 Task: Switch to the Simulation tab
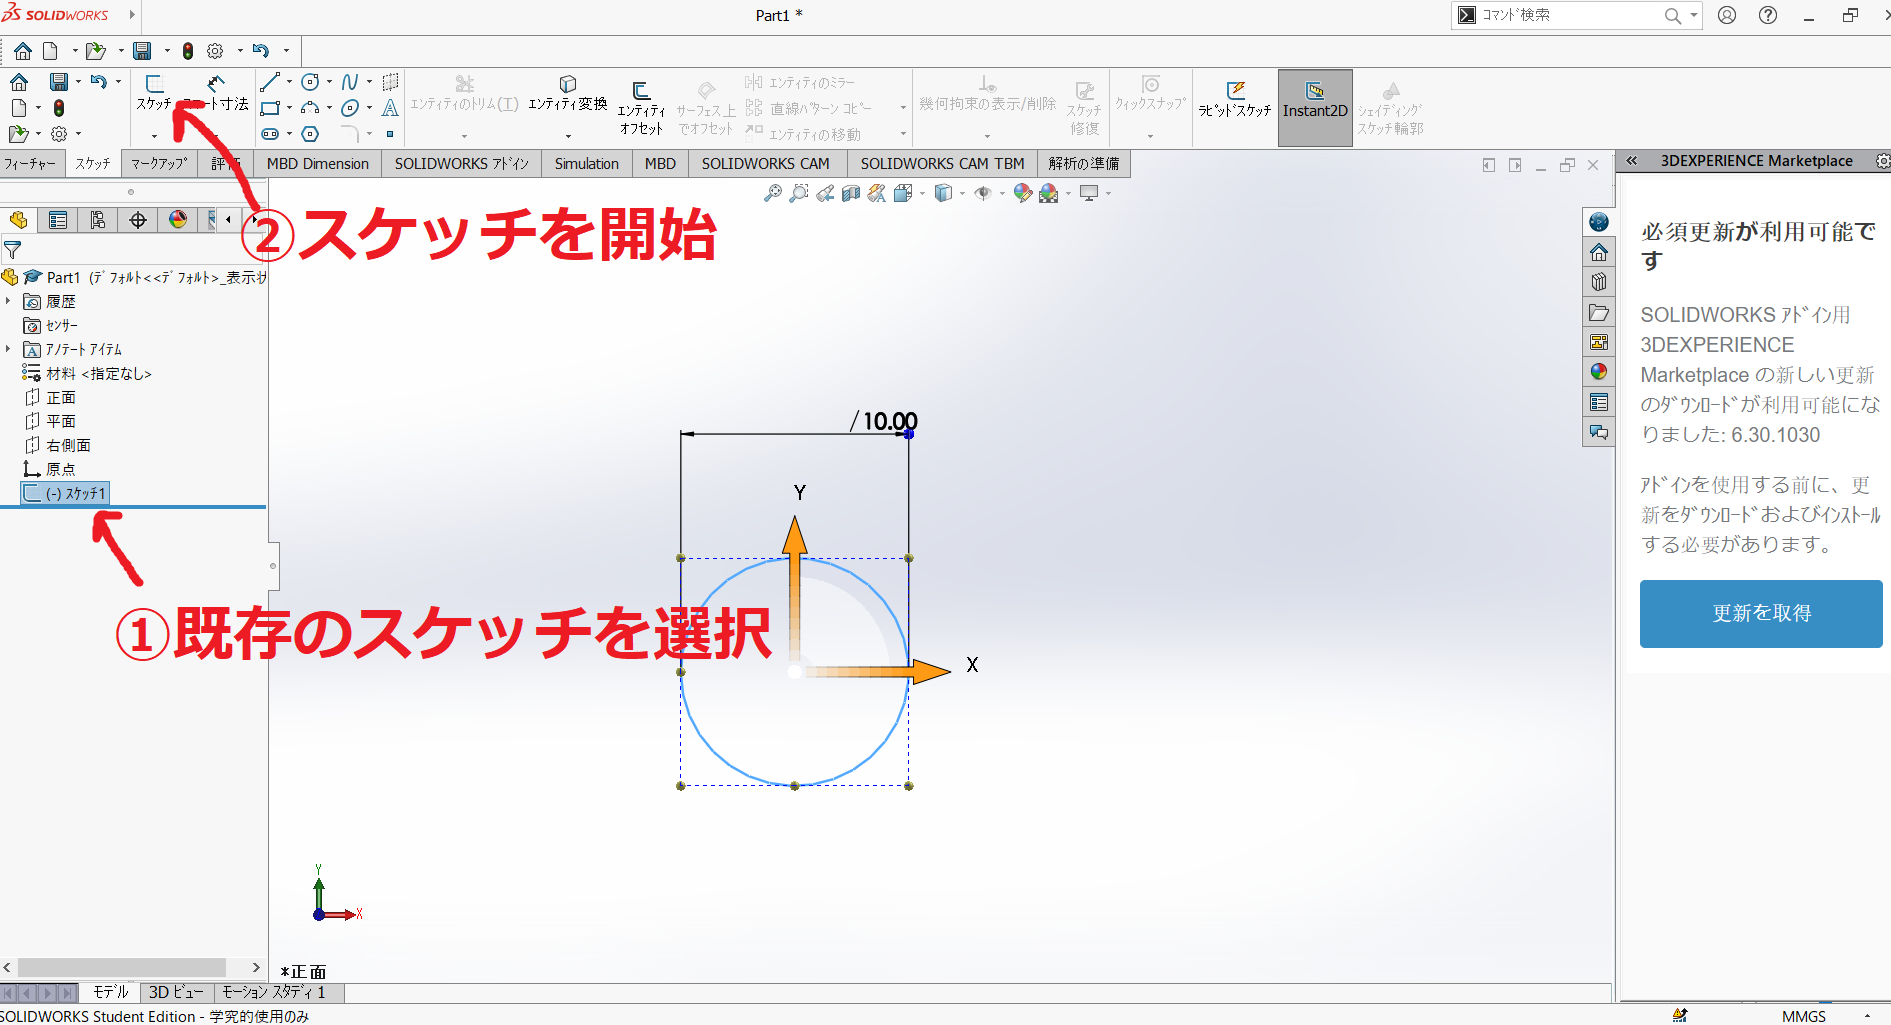click(x=586, y=164)
